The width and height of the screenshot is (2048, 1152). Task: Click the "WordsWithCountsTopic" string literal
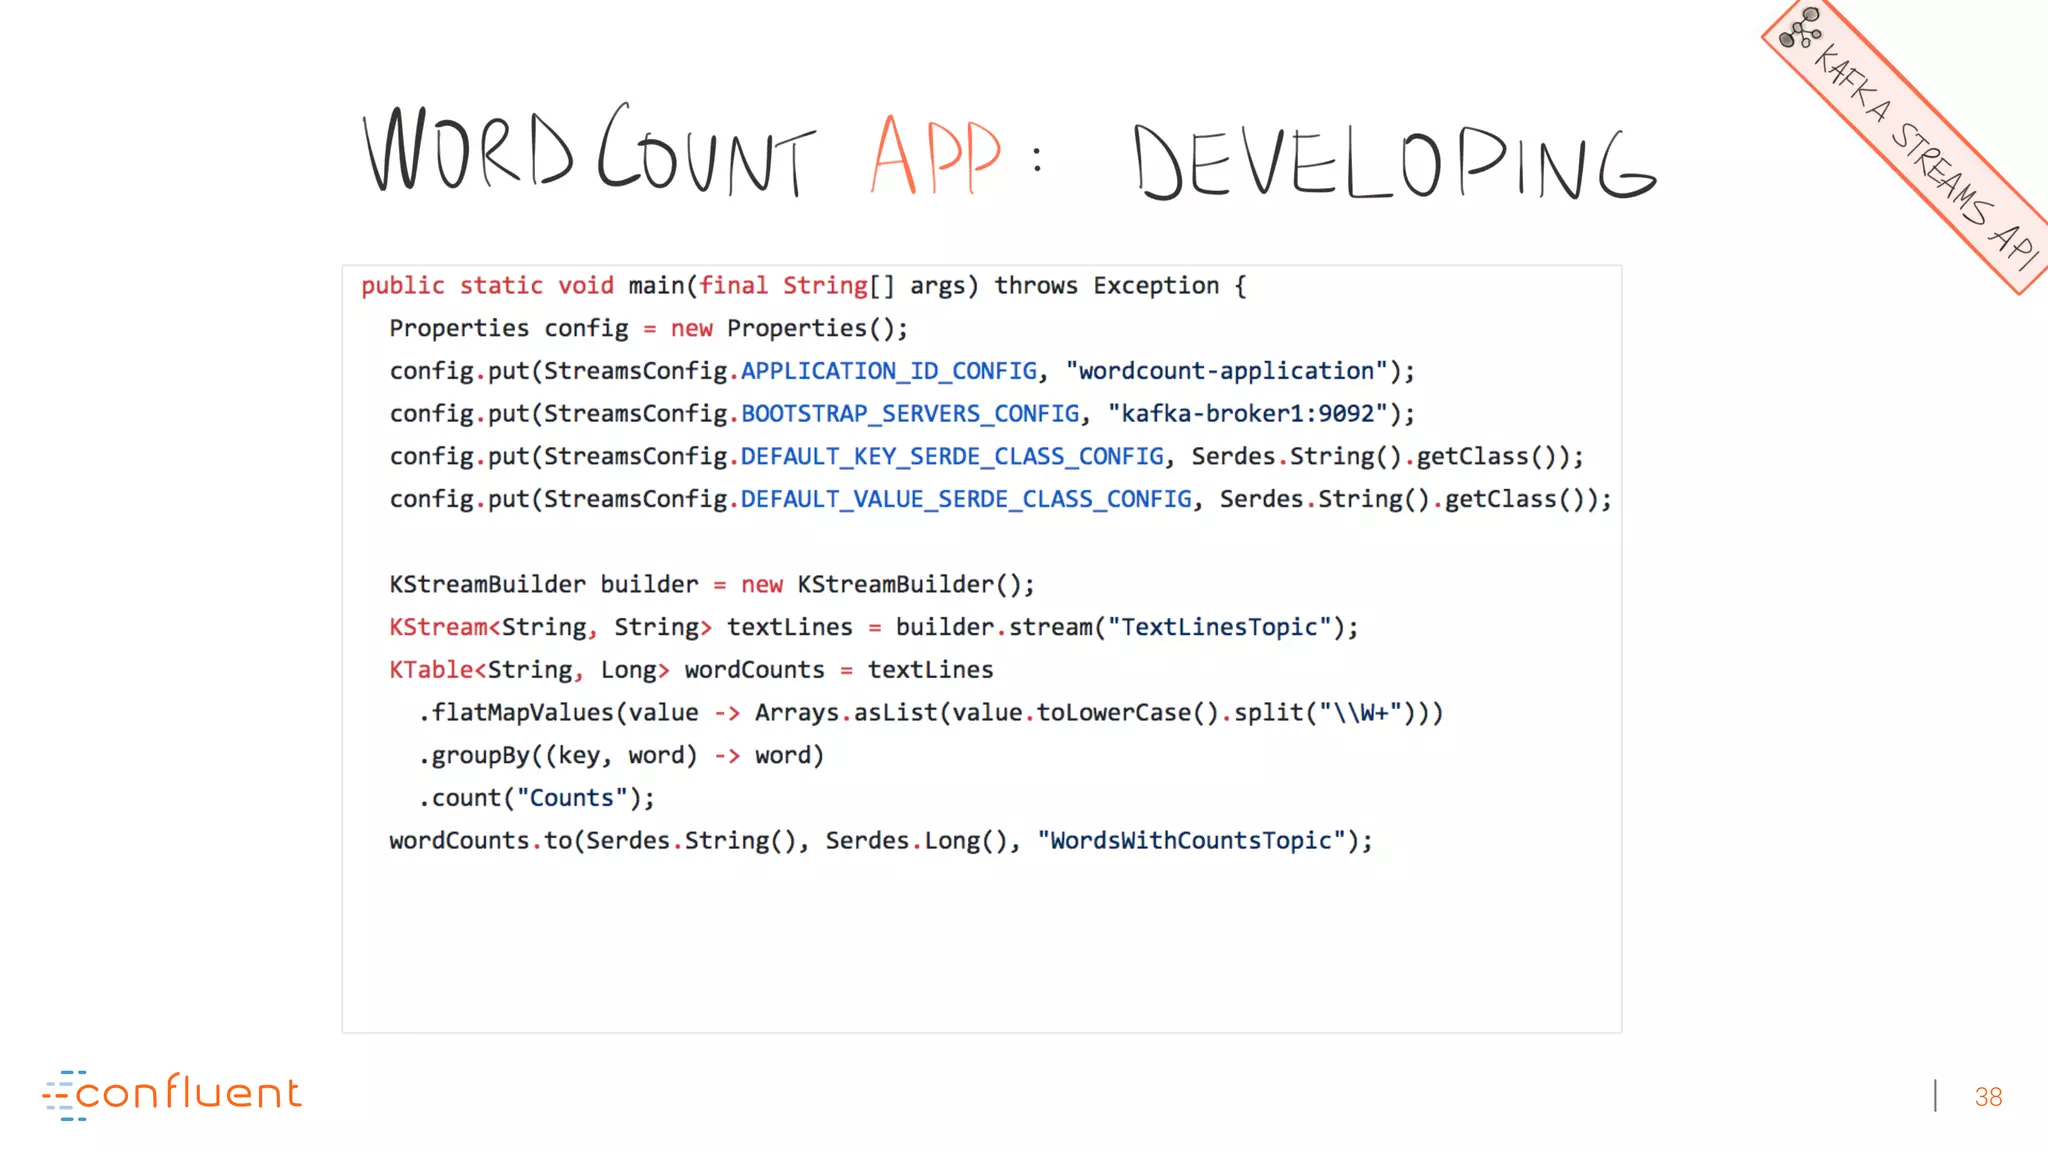click(x=1190, y=841)
